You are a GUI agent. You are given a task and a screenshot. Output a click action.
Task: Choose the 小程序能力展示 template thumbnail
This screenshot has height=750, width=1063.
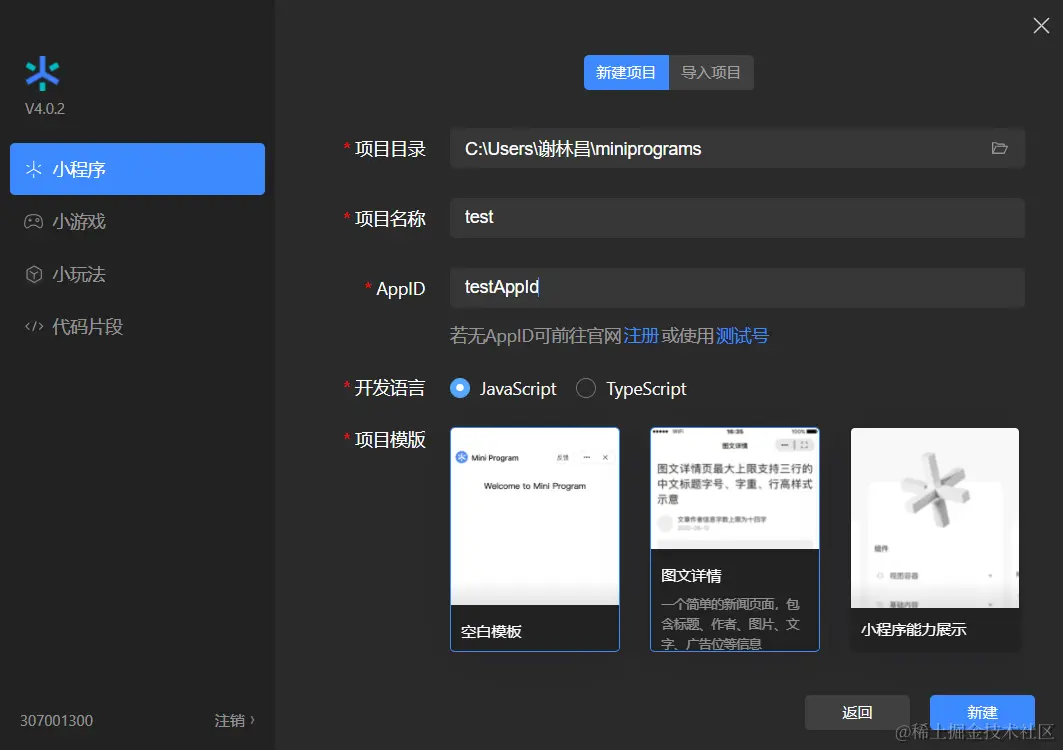pyautogui.click(x=935, y=539)
